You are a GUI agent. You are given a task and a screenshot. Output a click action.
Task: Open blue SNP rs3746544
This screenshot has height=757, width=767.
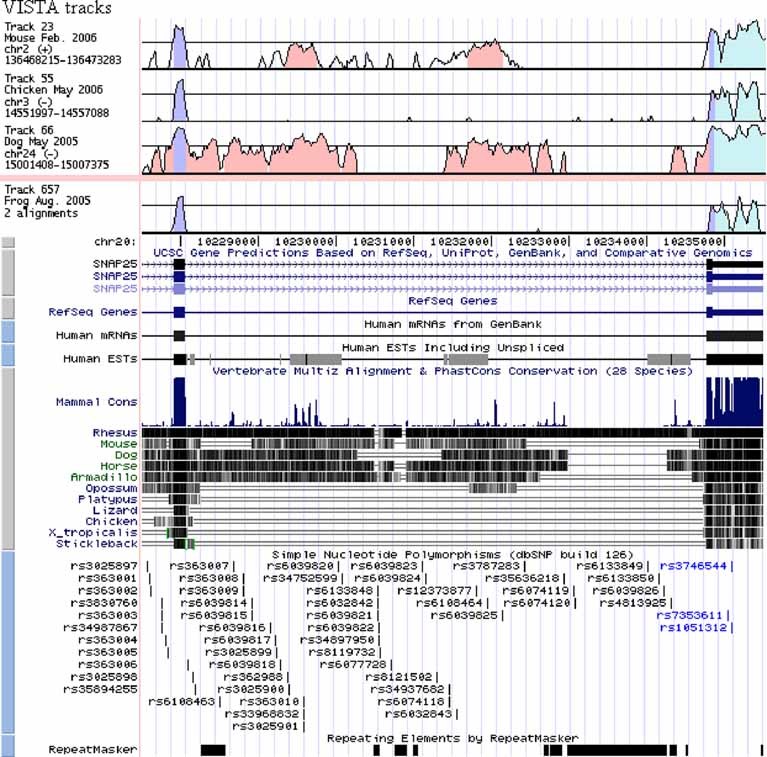point(693,566)
